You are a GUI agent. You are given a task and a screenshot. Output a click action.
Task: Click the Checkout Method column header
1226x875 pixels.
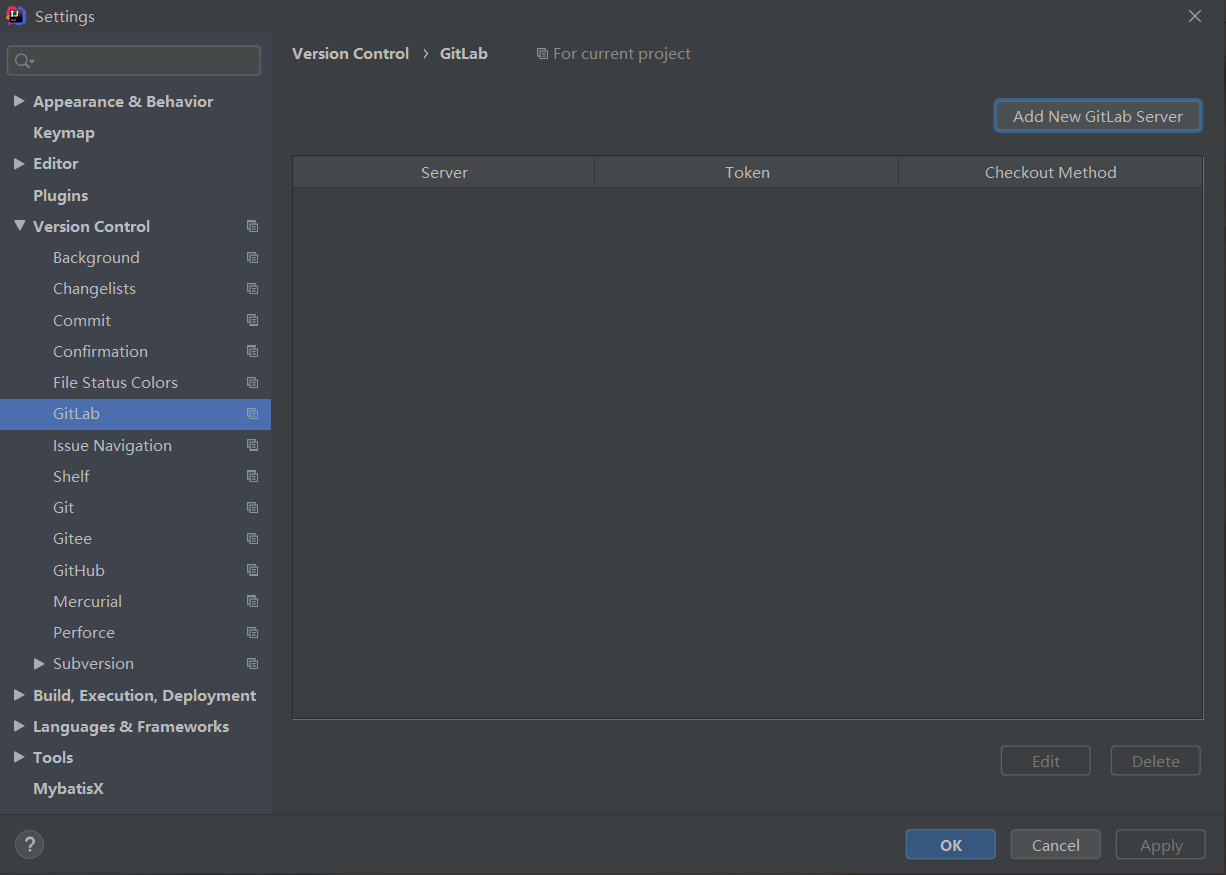click(1050, 172)
